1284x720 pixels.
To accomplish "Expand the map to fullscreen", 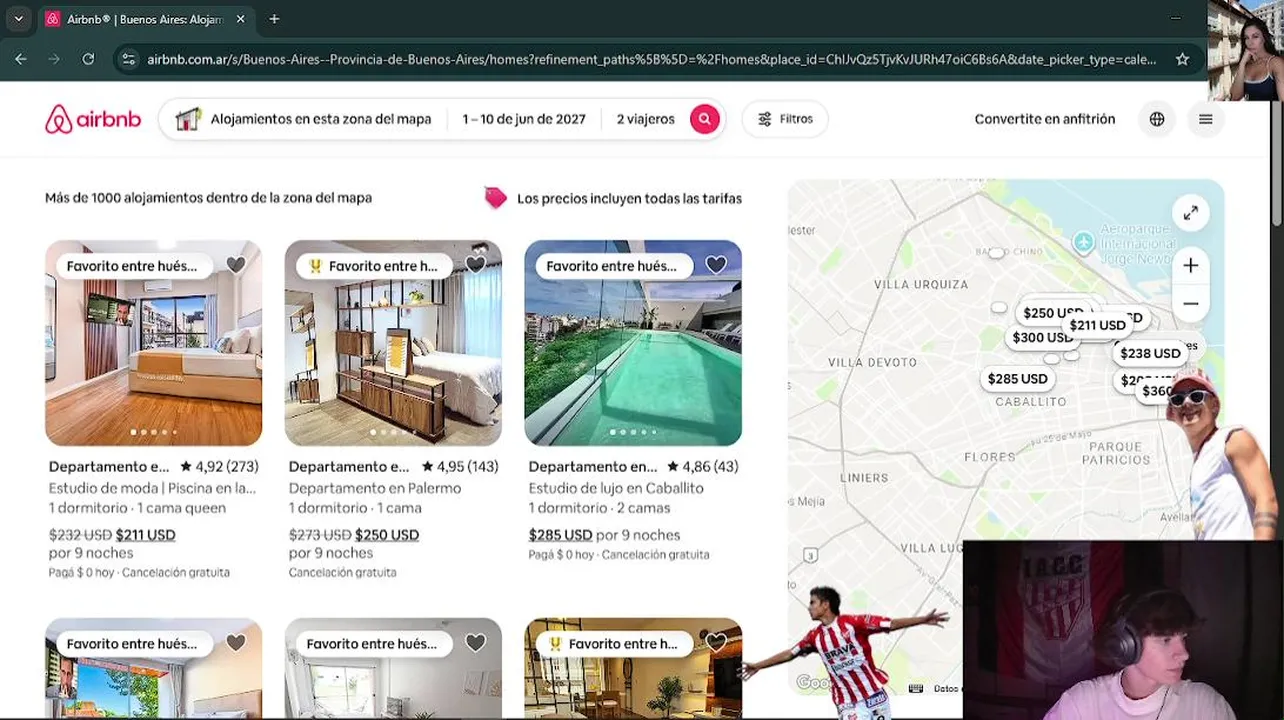I will pyautogui.click(x=1191, y=213).
